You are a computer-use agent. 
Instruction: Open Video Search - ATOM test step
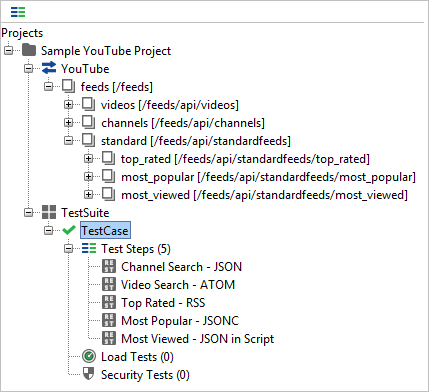178,285
